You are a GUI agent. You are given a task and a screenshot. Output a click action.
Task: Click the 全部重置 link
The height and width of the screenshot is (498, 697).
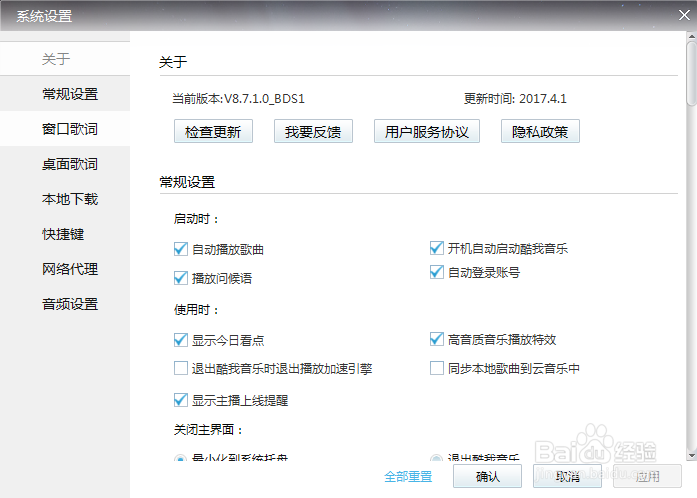[x=408, y=477]
